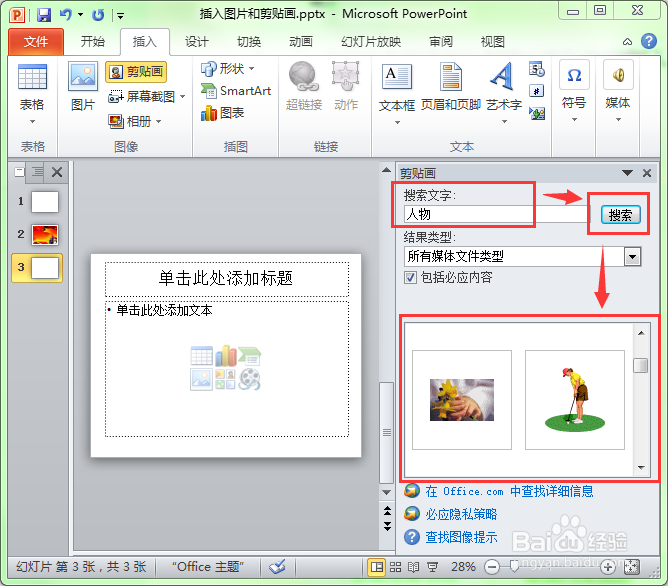Insert Symbol (符号) via omega icon
The image size is (668, 586).
click(x=574, y=75)
